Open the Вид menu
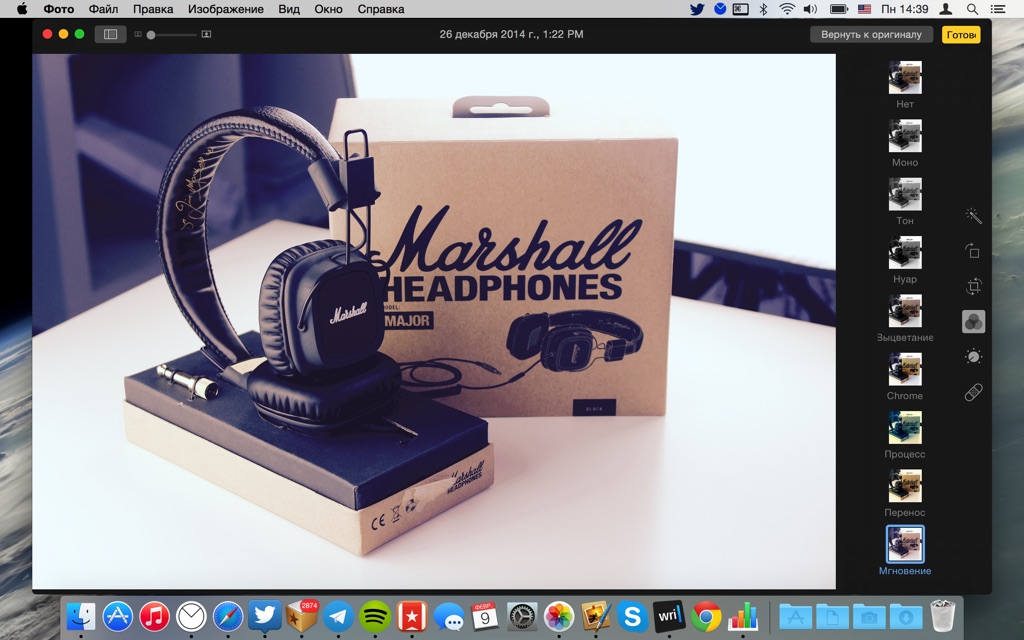The width and height of the screenshot is (1024, 640). 289,9
